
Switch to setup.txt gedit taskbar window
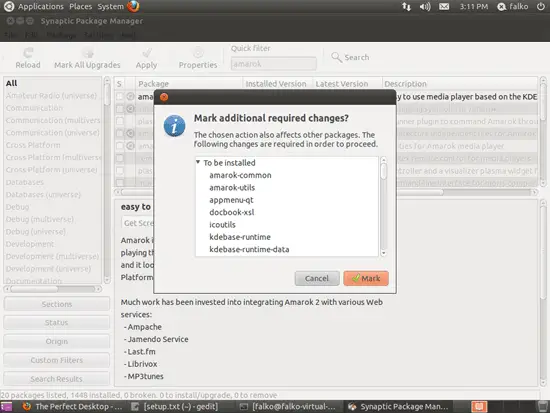click(175, 407)
